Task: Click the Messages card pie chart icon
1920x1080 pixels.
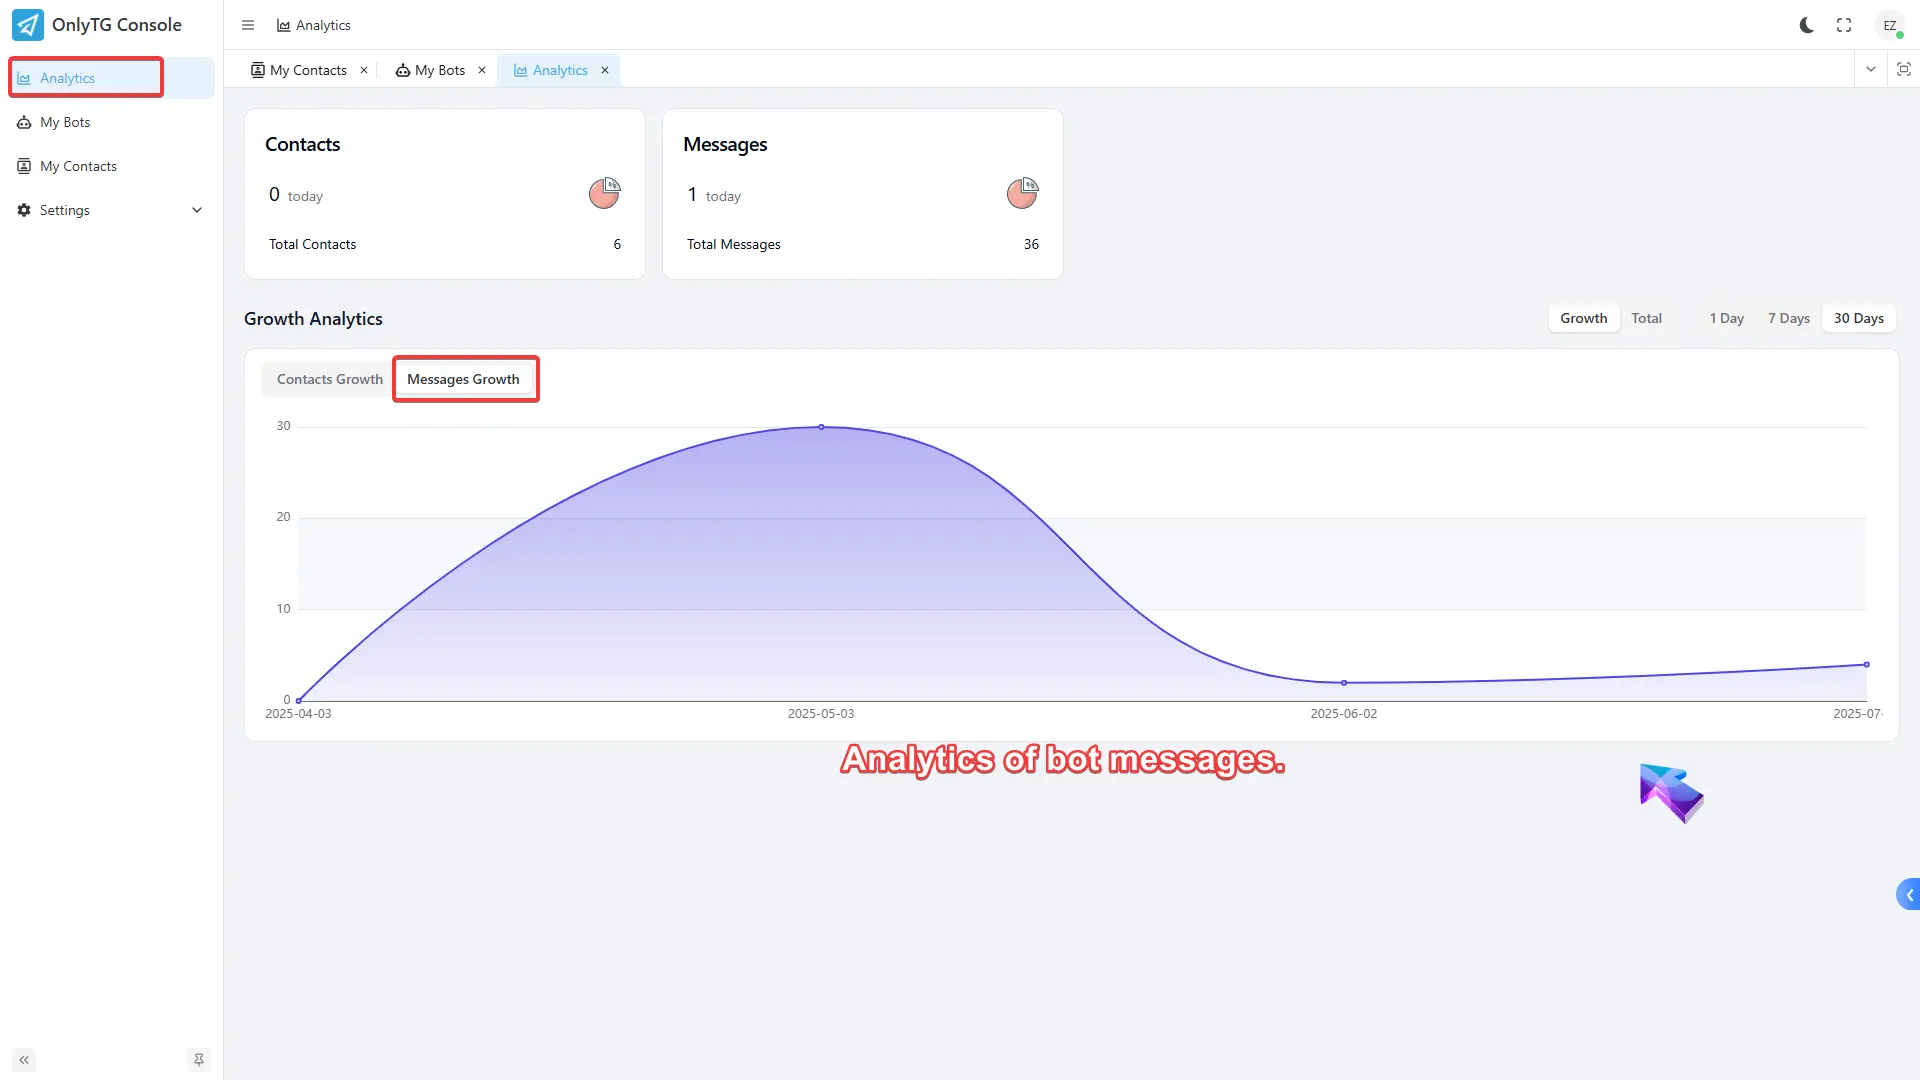Action: [1022, 193]
